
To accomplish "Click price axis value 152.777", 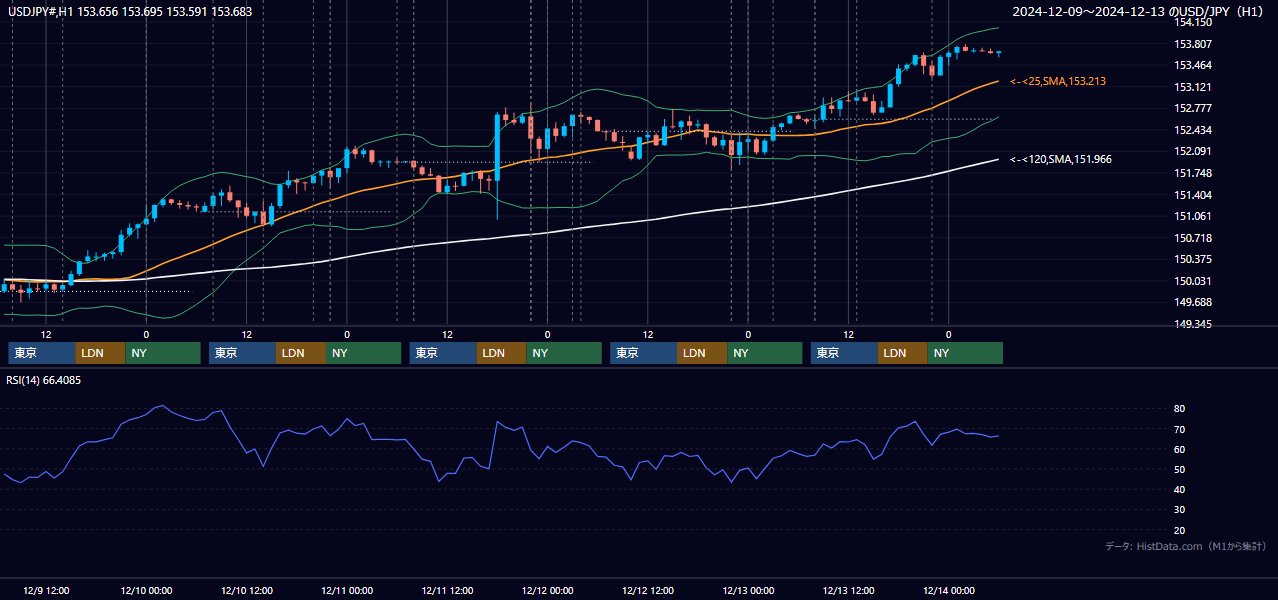I will click(x=1193, y=108).
